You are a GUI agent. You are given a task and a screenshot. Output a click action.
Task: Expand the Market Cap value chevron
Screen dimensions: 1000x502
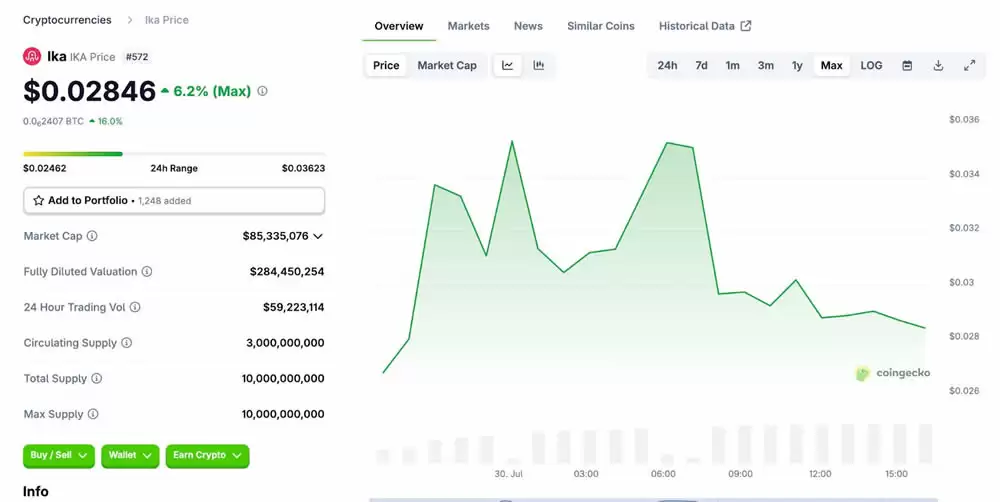[x=318, y=237]
